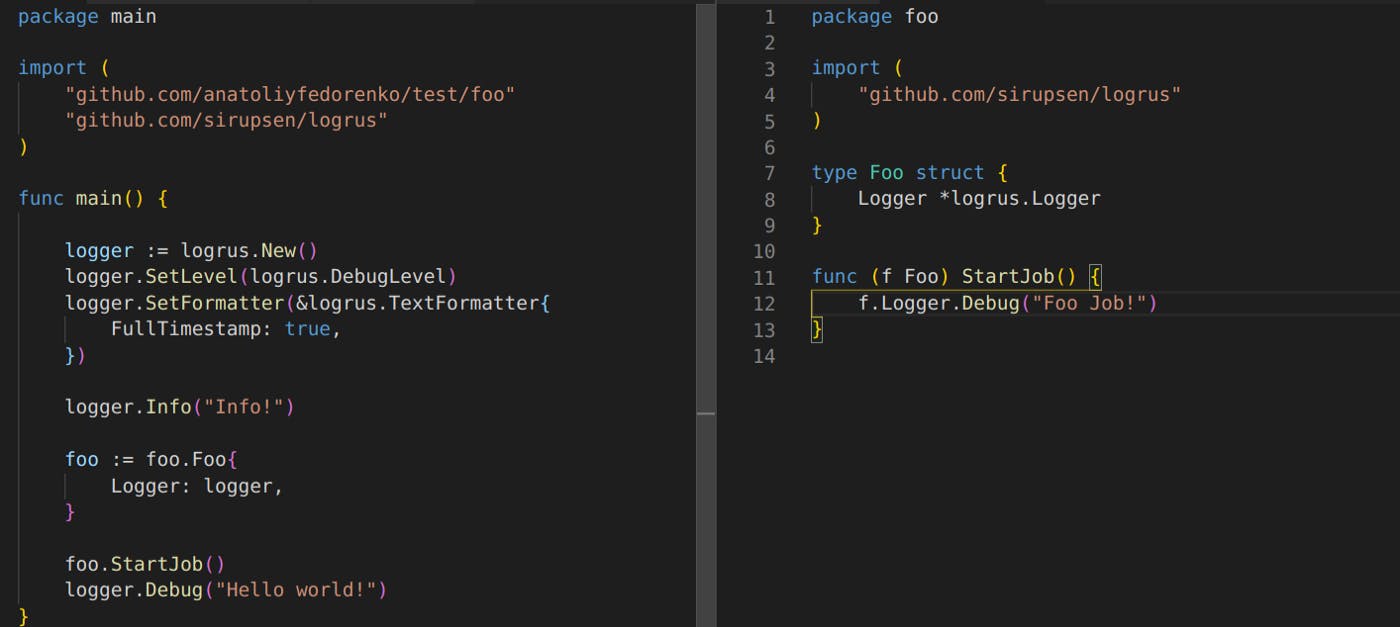Click line number 1 next to package foo
The height and width of the screenshot is (627, 1400).
[x=768, y=16]
